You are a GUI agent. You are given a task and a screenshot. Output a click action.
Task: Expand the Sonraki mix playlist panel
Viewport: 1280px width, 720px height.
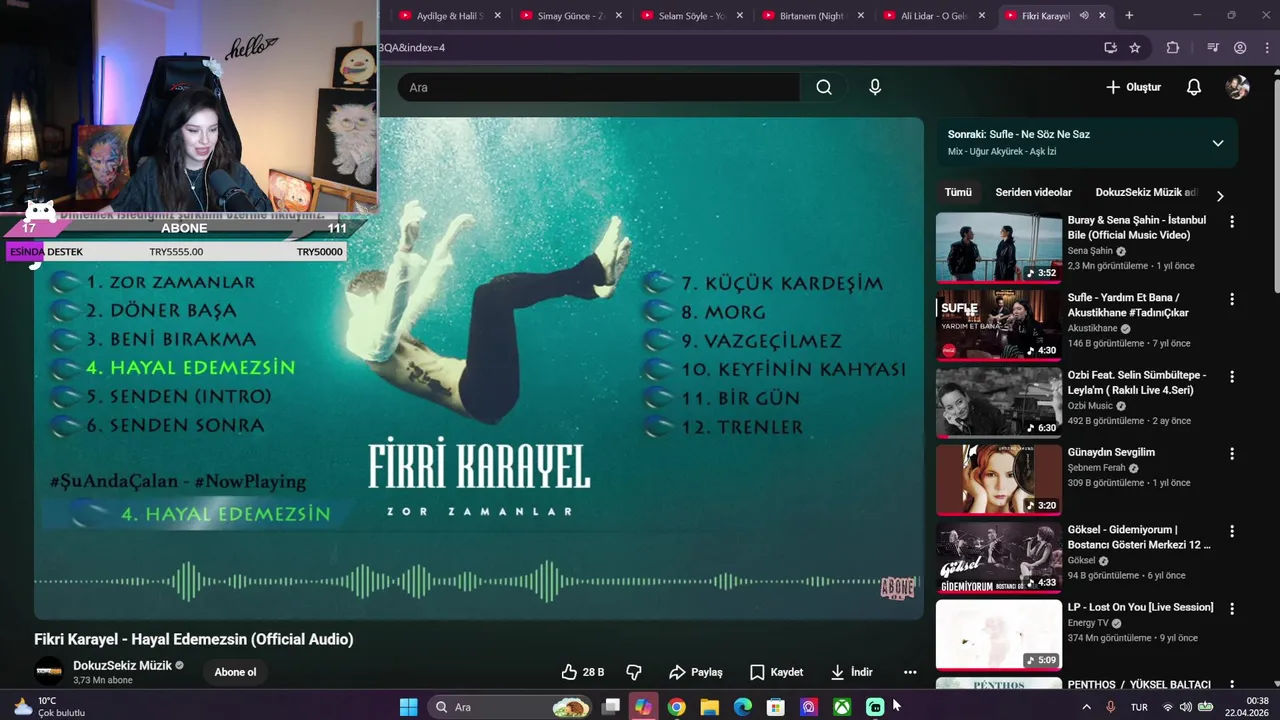[x=1217, y=143]
